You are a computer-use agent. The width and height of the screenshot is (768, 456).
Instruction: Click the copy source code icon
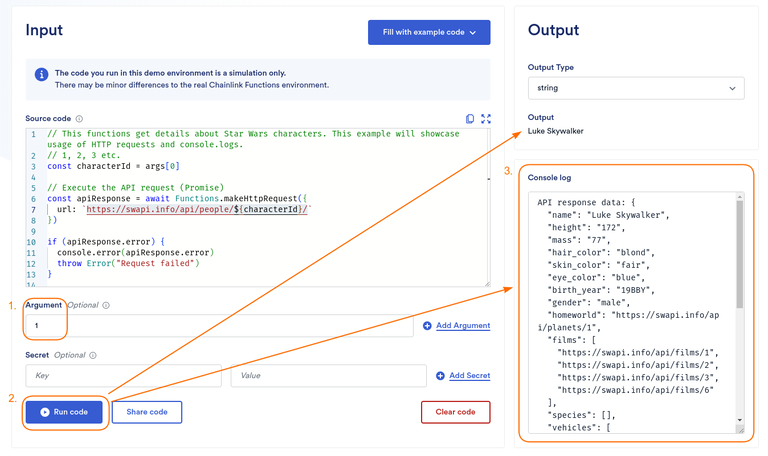pos(470,118)
